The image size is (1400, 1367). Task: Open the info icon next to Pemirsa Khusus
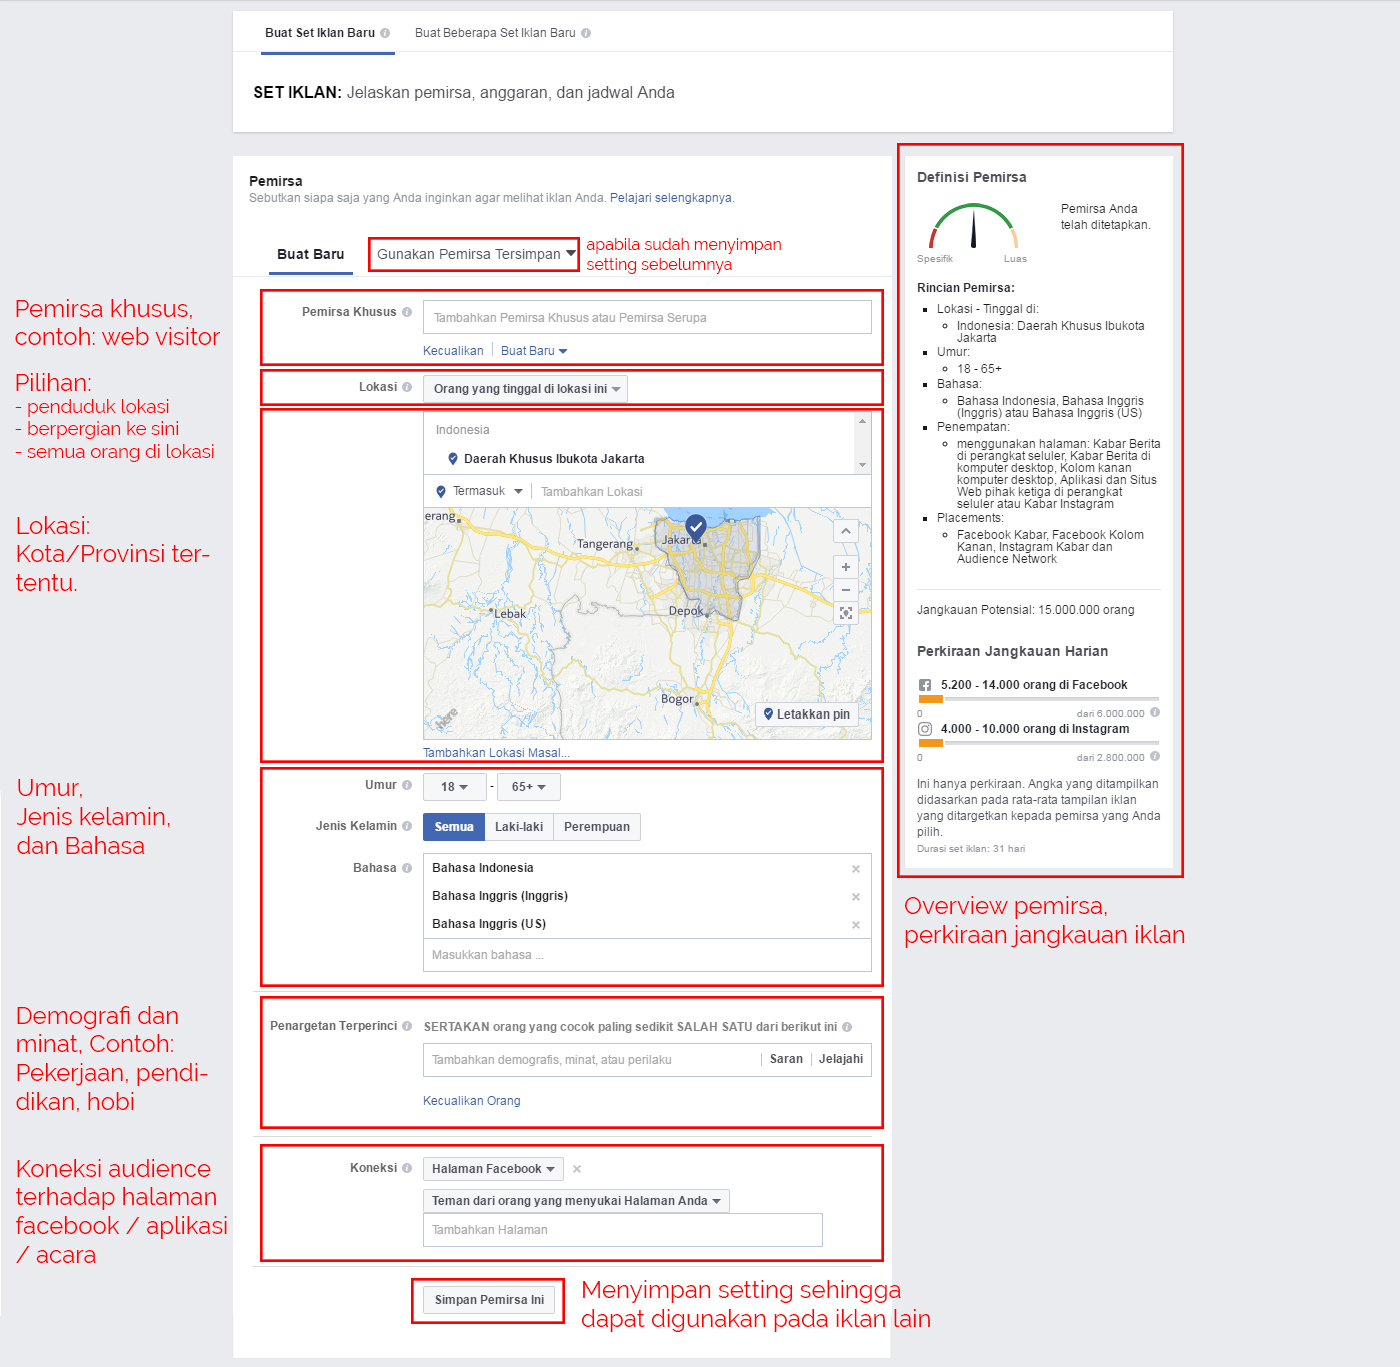[407, 312]
